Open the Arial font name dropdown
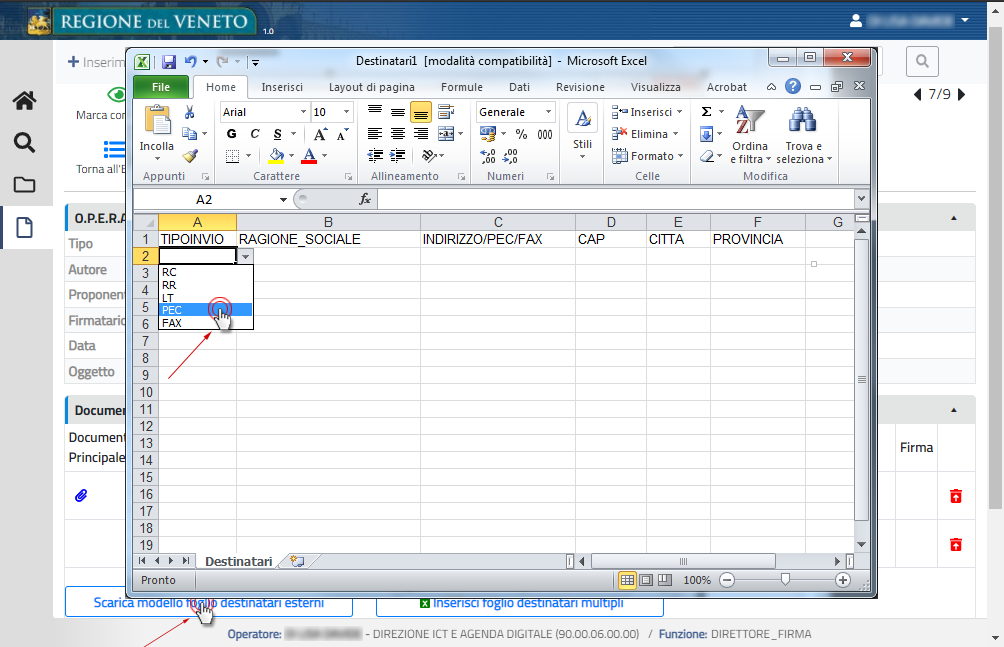 pyautogui.click(x=304, y=112)
